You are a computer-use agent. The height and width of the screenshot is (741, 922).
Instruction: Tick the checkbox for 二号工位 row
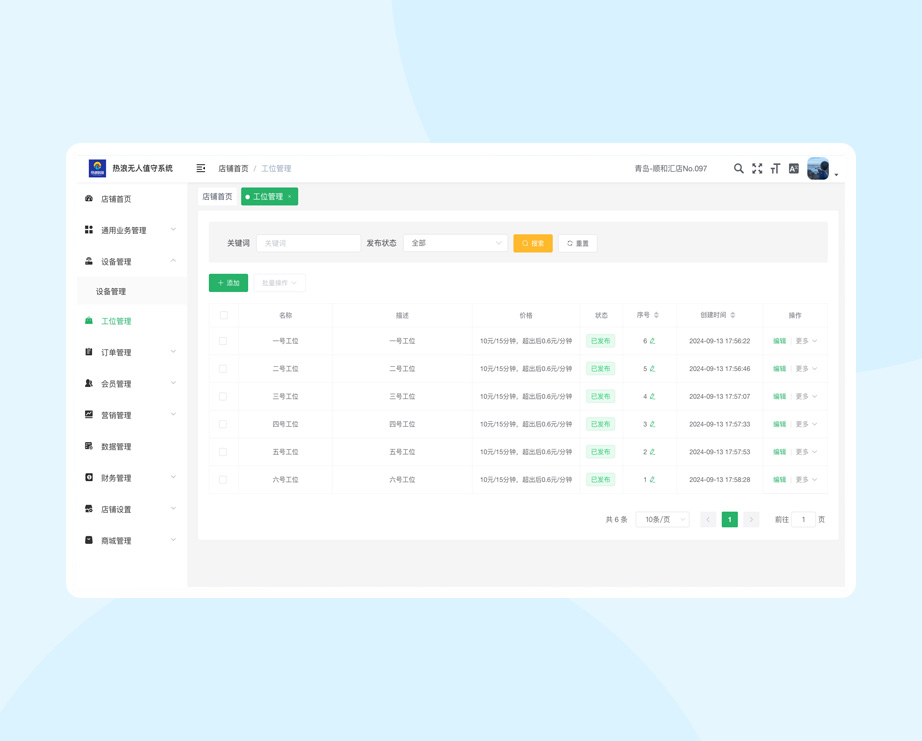click(223, 369)
